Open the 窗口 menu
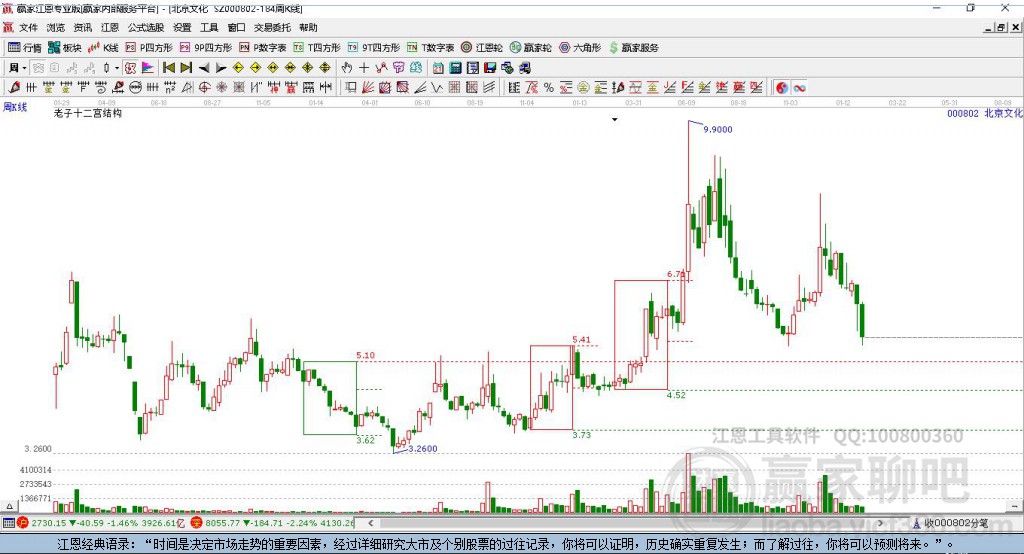 [x=236, y=27]
